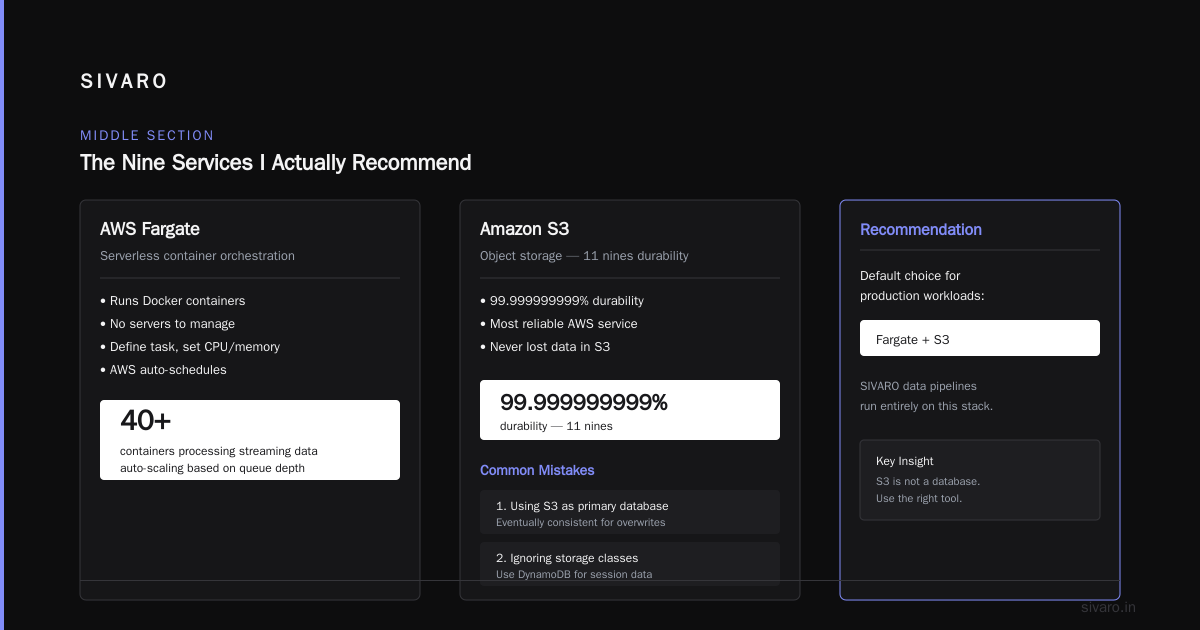Screen dimensions: 1200x630
Task: Open the sivaro.in footer link
Action: [x=1109, y=607]
